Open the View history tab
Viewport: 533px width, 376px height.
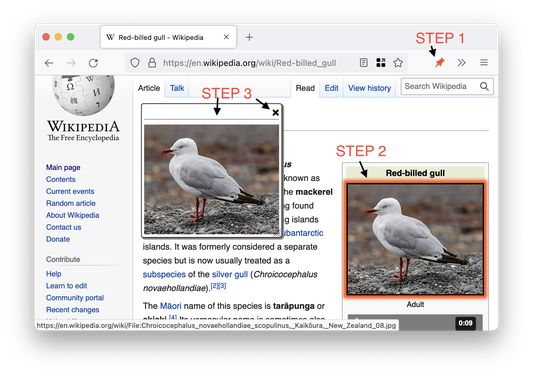point(369,88)
